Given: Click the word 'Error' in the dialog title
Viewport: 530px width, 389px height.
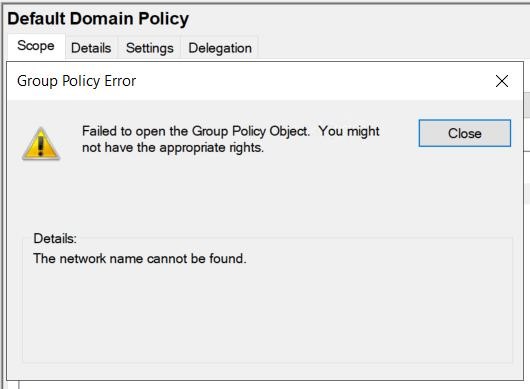Looking at the screenshot, I should (120, 81).
